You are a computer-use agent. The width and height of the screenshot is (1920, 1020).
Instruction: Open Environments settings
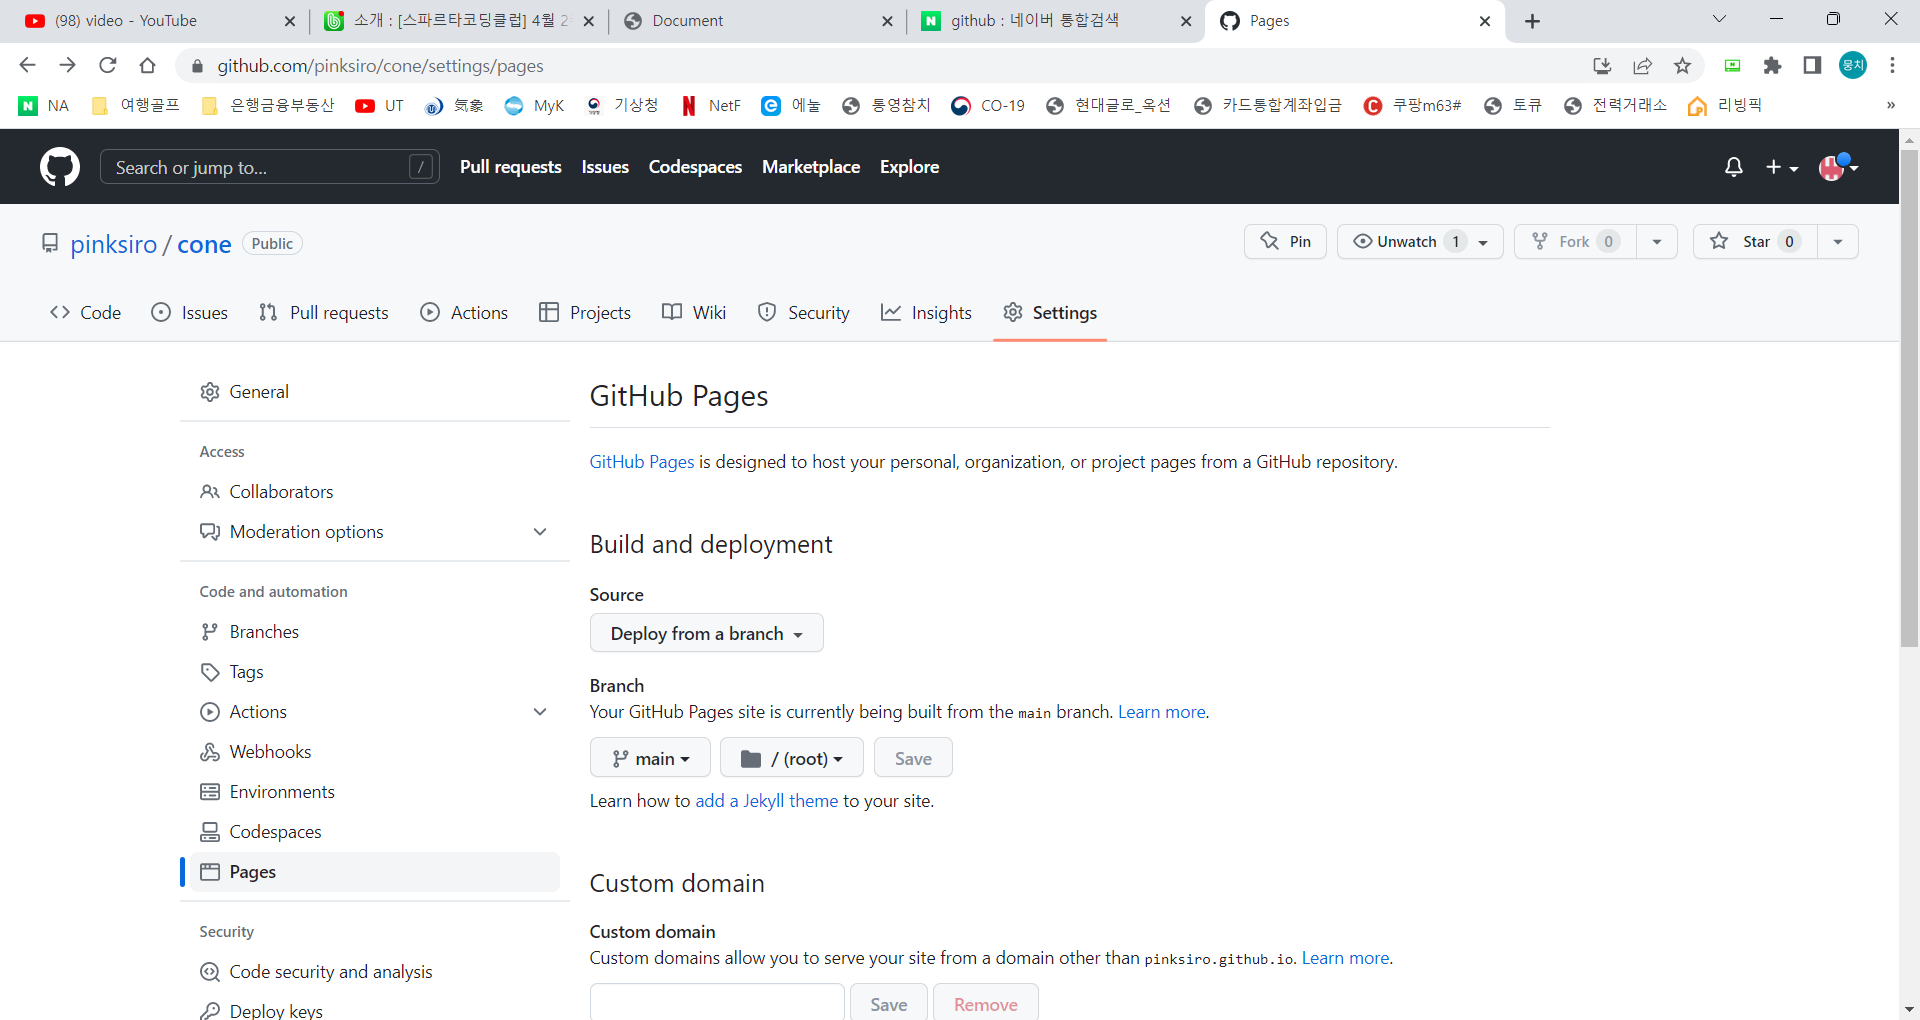pyautogui.click(x=375, y=792)
